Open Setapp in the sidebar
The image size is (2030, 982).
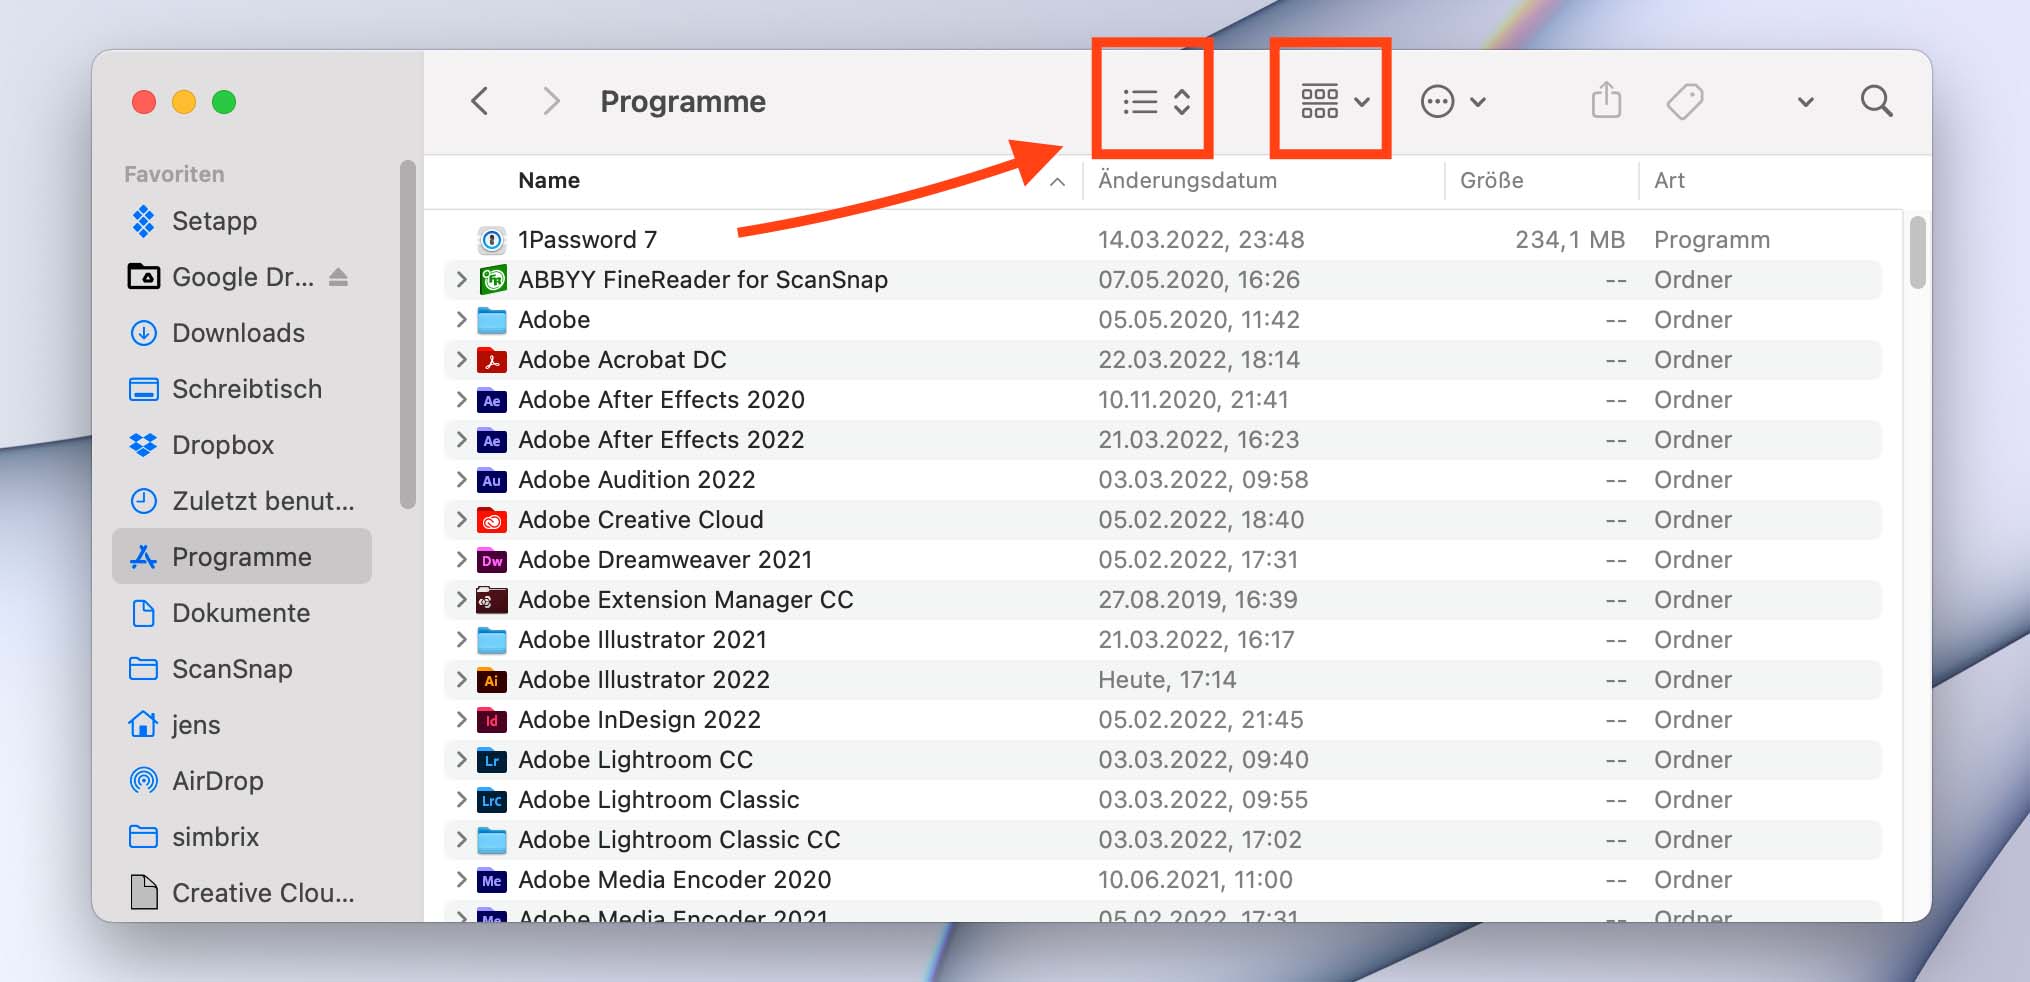tap(241, 221)
